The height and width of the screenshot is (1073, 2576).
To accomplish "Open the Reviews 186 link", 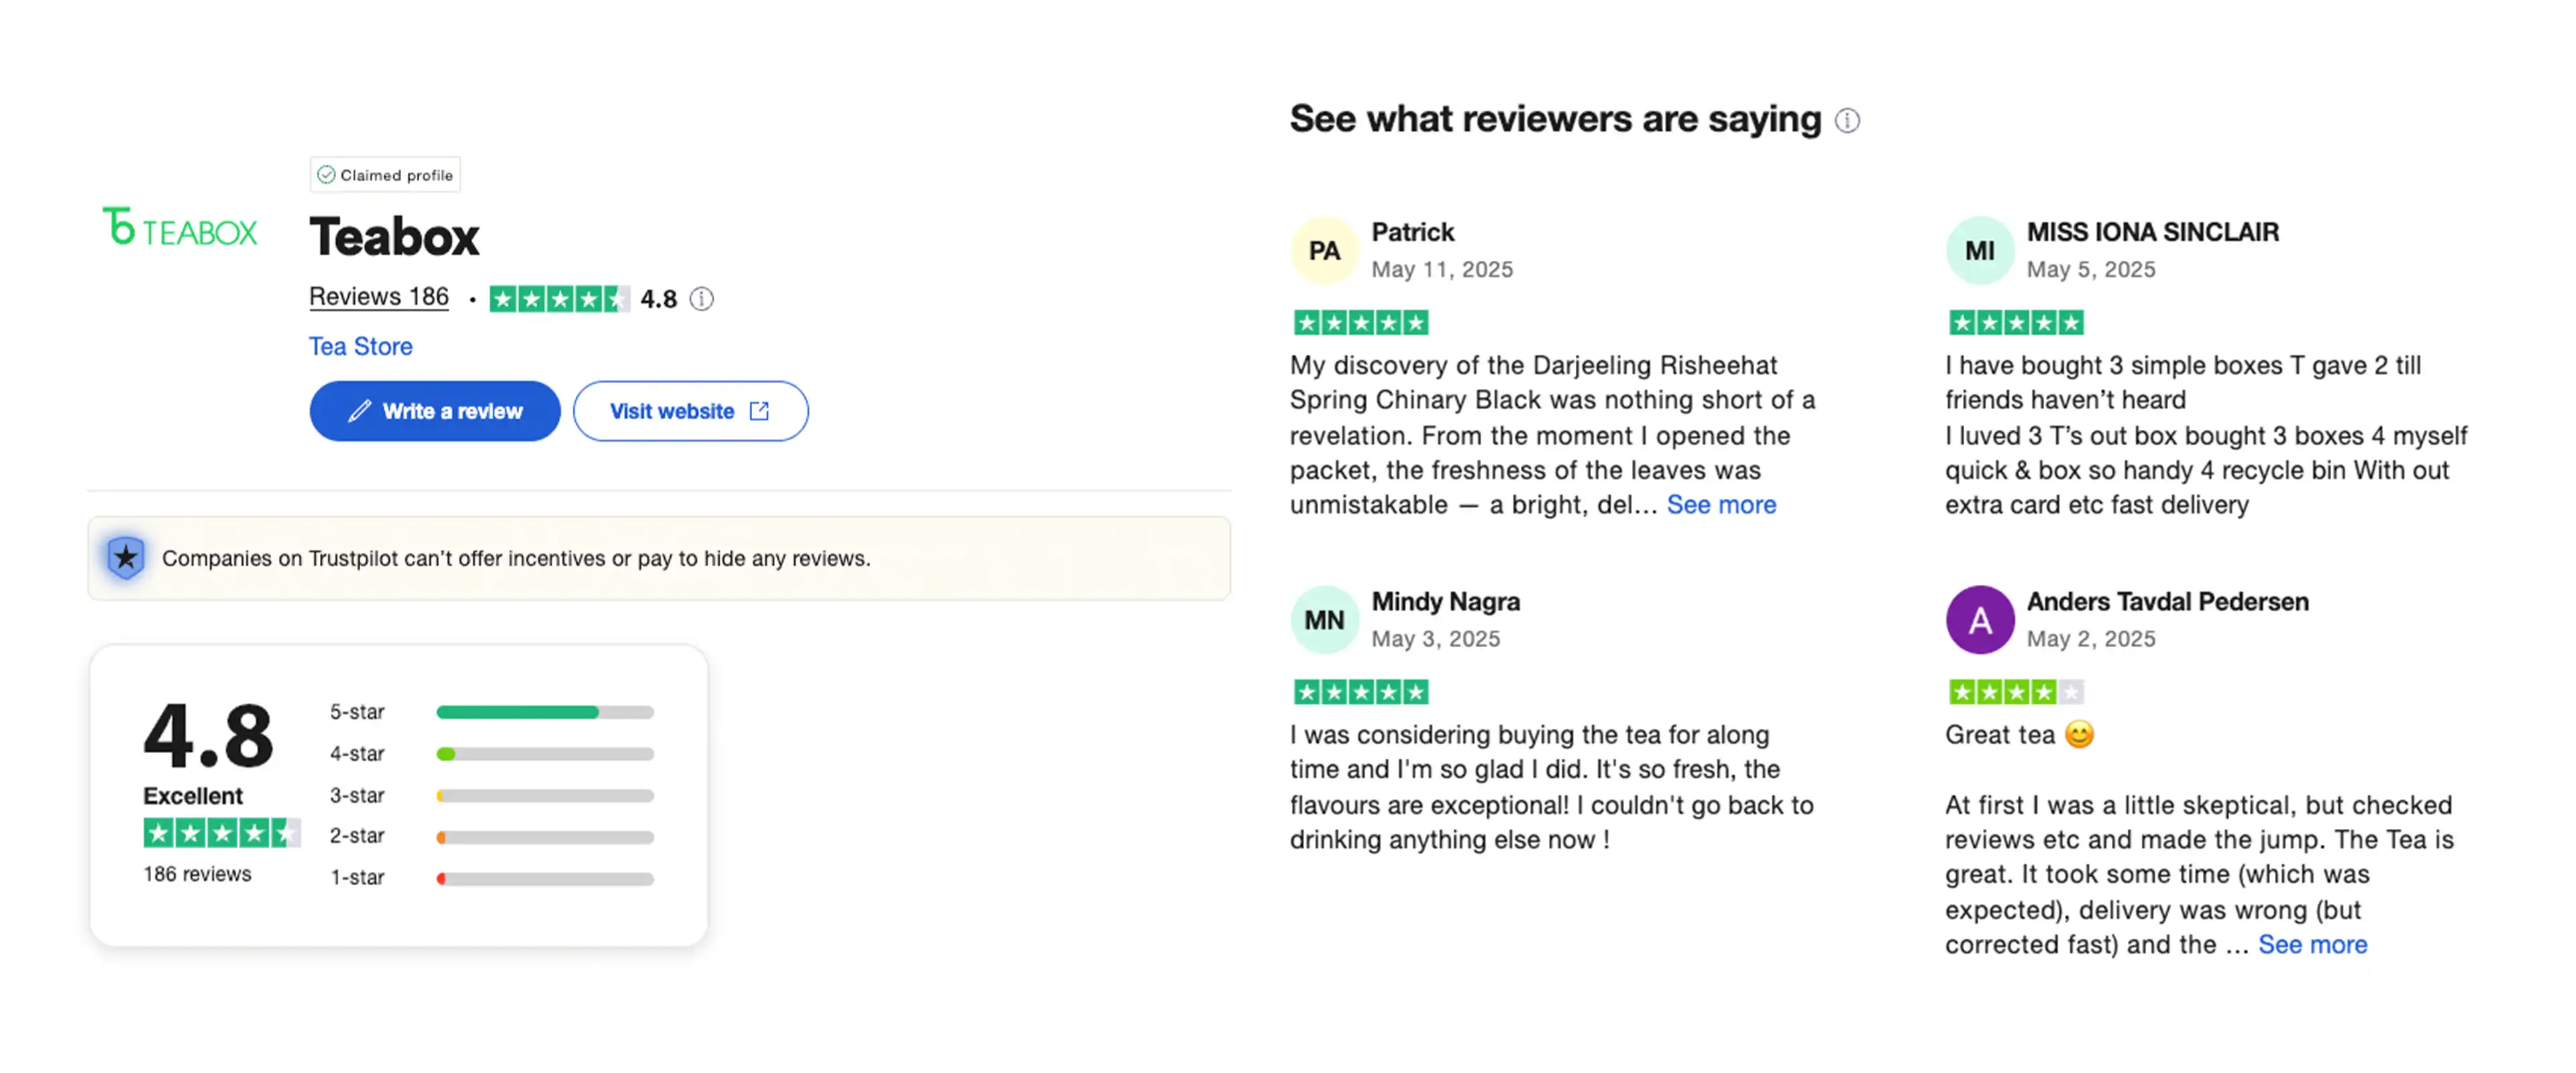I will pyautogui.click(x=379, y=297).
